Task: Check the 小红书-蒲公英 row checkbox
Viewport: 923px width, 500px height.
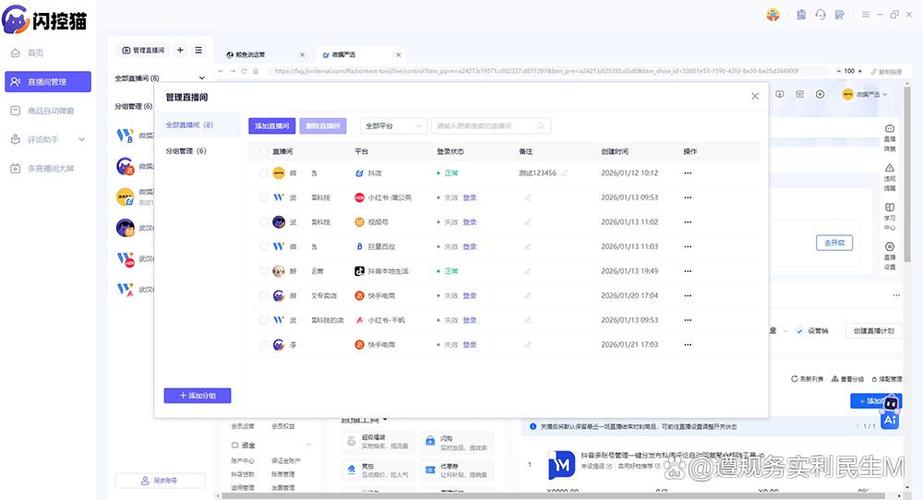Action: point(264,198)
